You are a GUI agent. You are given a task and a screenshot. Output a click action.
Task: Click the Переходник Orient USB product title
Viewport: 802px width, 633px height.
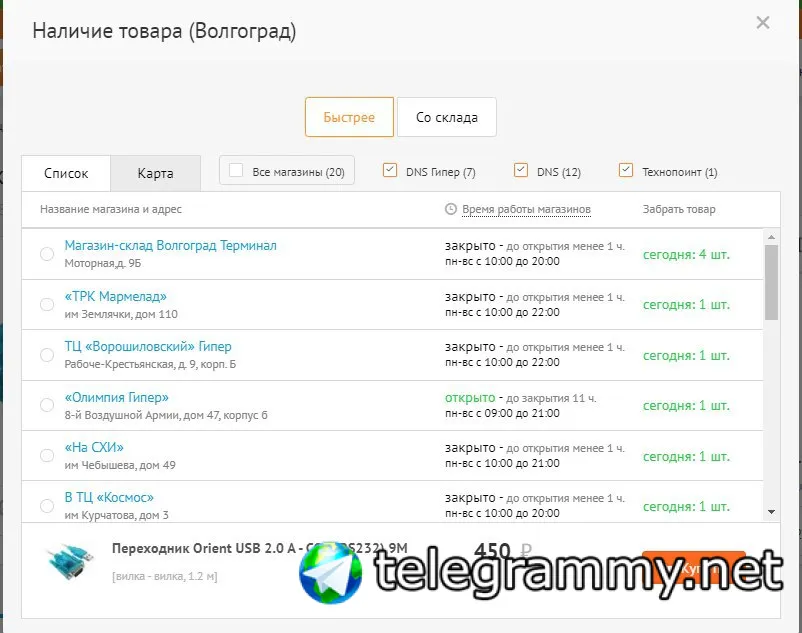(260, 548)
